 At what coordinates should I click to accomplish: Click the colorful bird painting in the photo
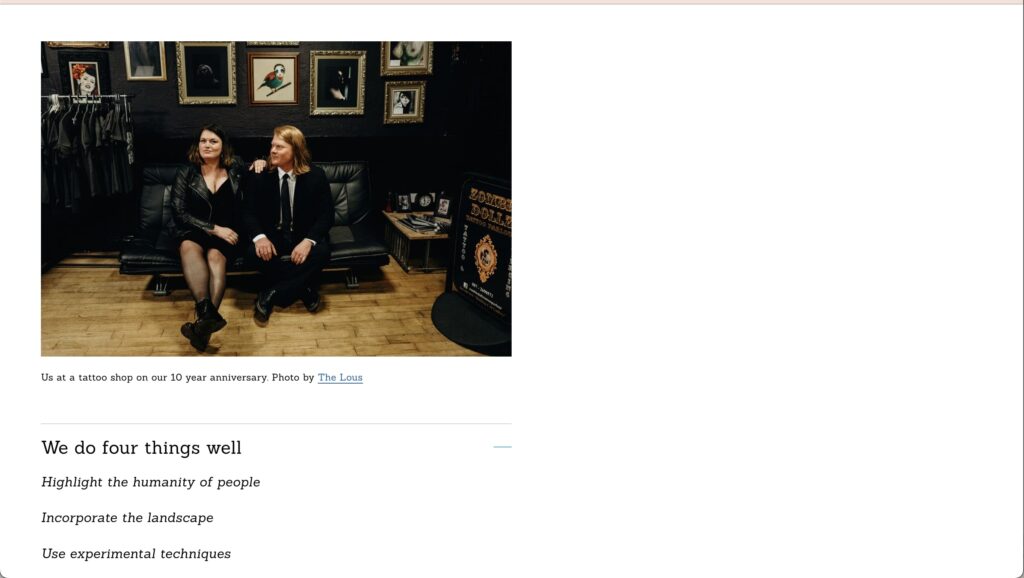tap(274, 78)
